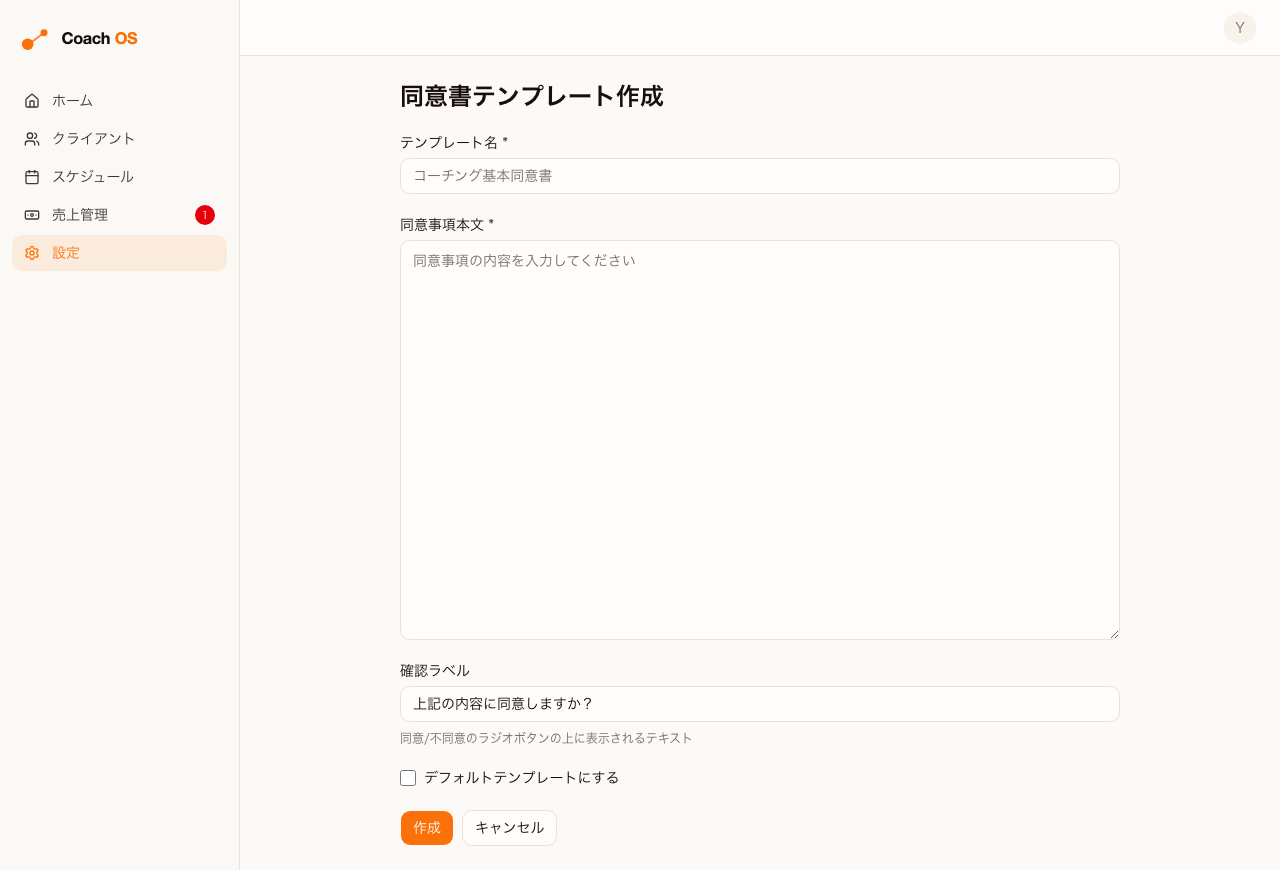Open ホーム in the sidebar
The width and height of the screenshot is (1280, 870).
120,101
